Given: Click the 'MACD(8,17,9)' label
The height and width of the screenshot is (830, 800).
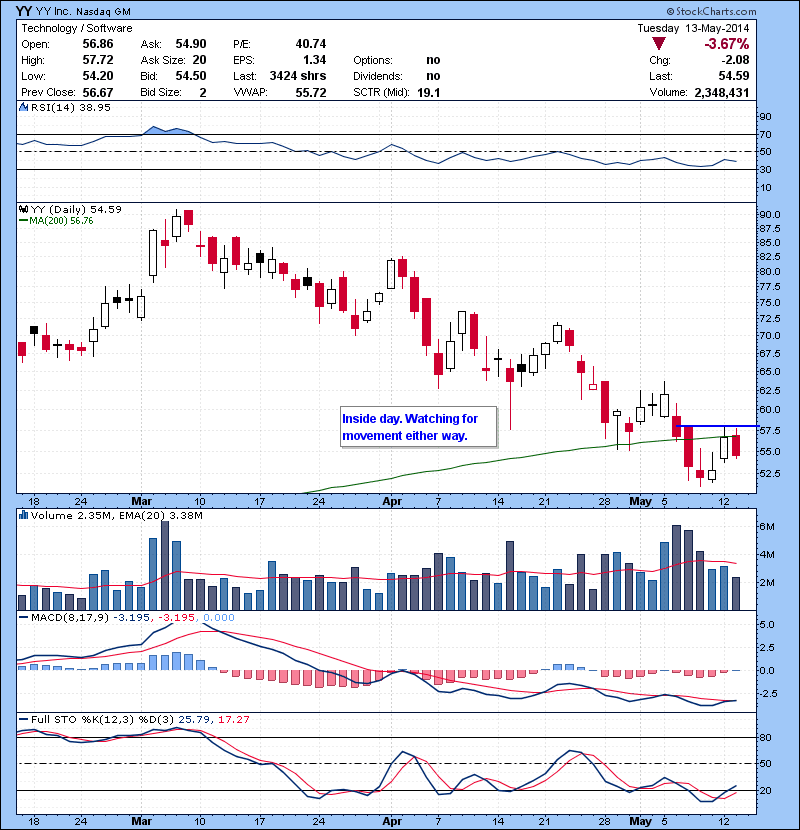Looking at the screenshot, I should 70,617.
